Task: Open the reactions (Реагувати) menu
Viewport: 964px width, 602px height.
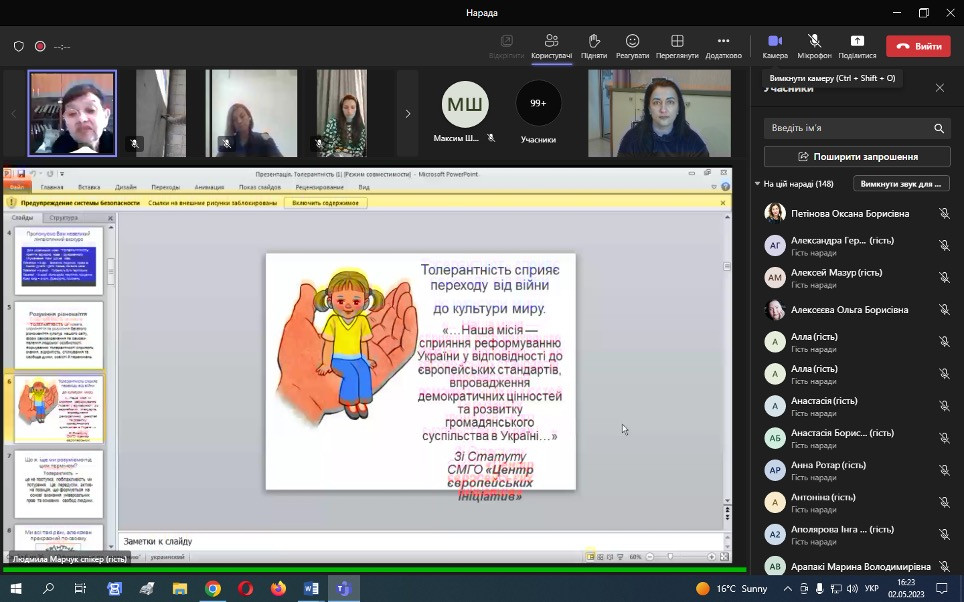Action: tap(632, 46)
